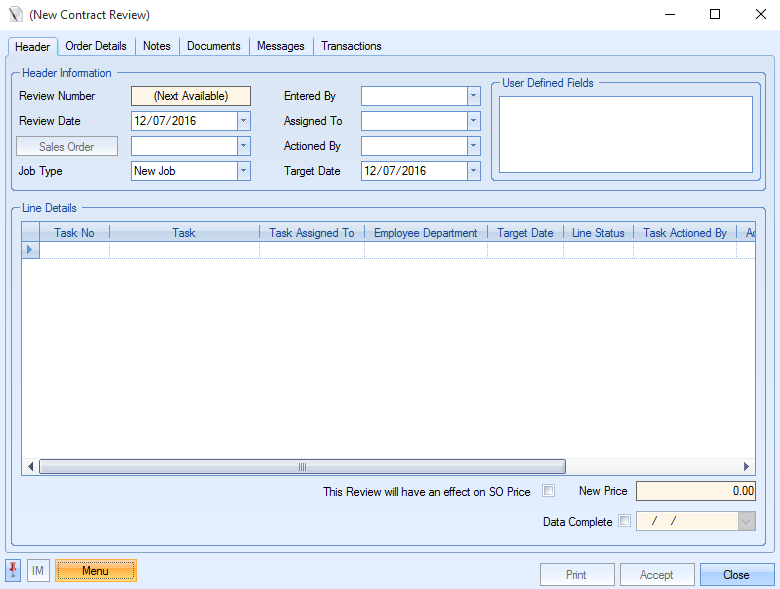
Task: Click the orange Menu button
Action: pyautogui.click(x=96, y=571)
